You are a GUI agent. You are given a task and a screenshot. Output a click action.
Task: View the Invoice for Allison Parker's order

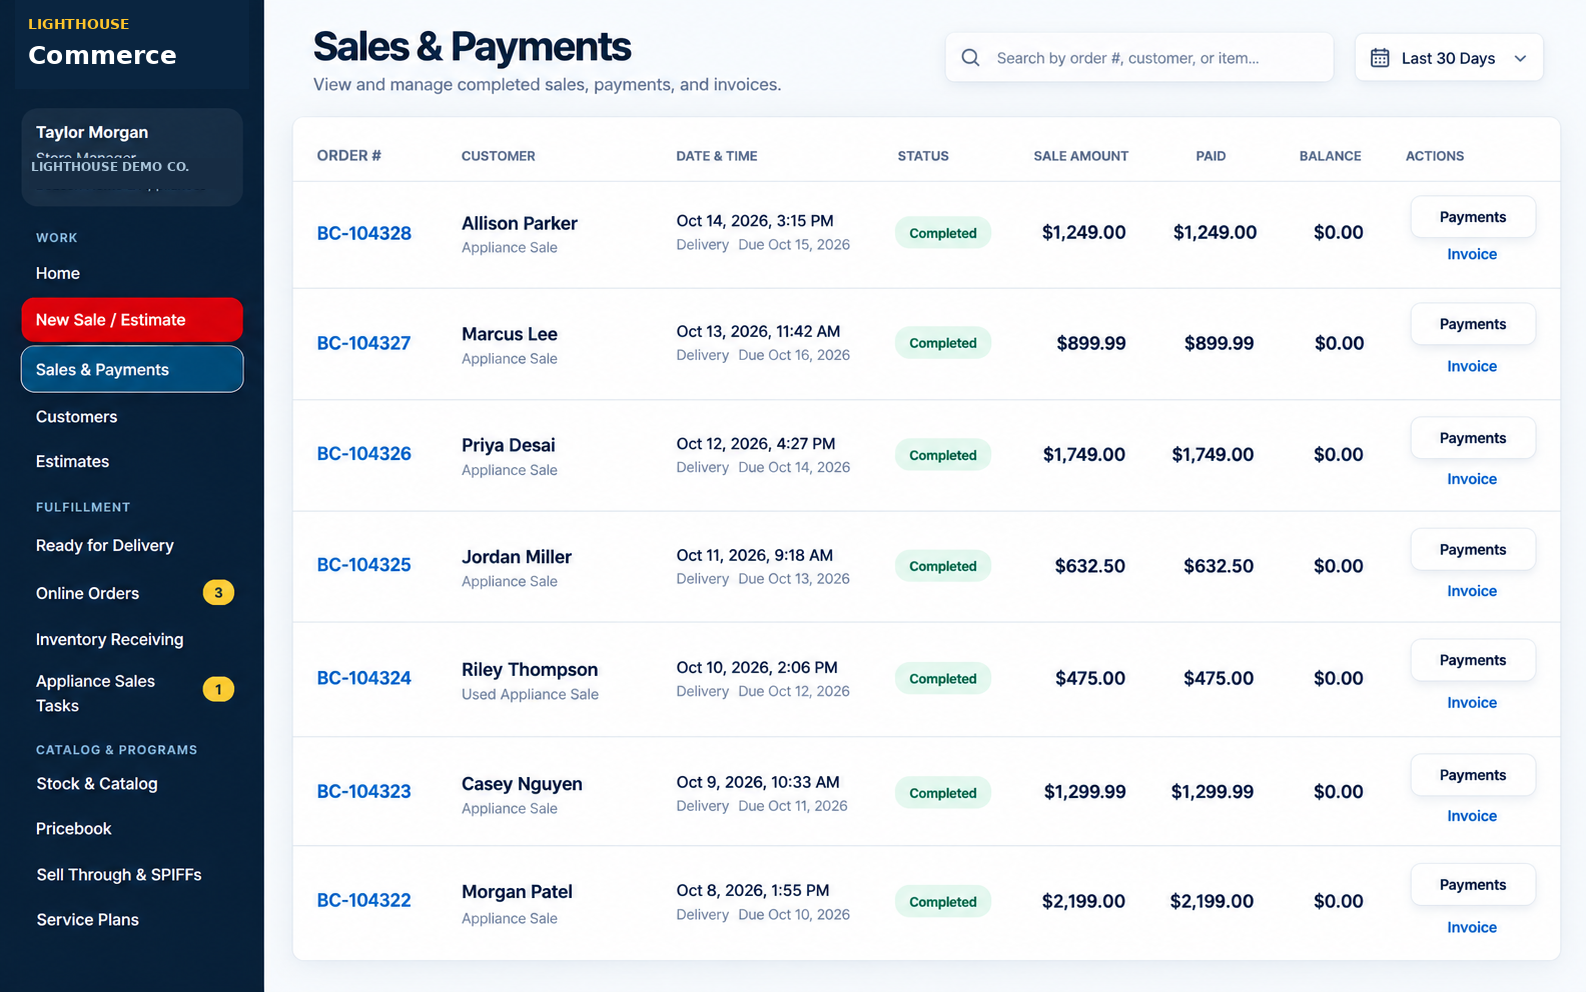point(1472,254)
